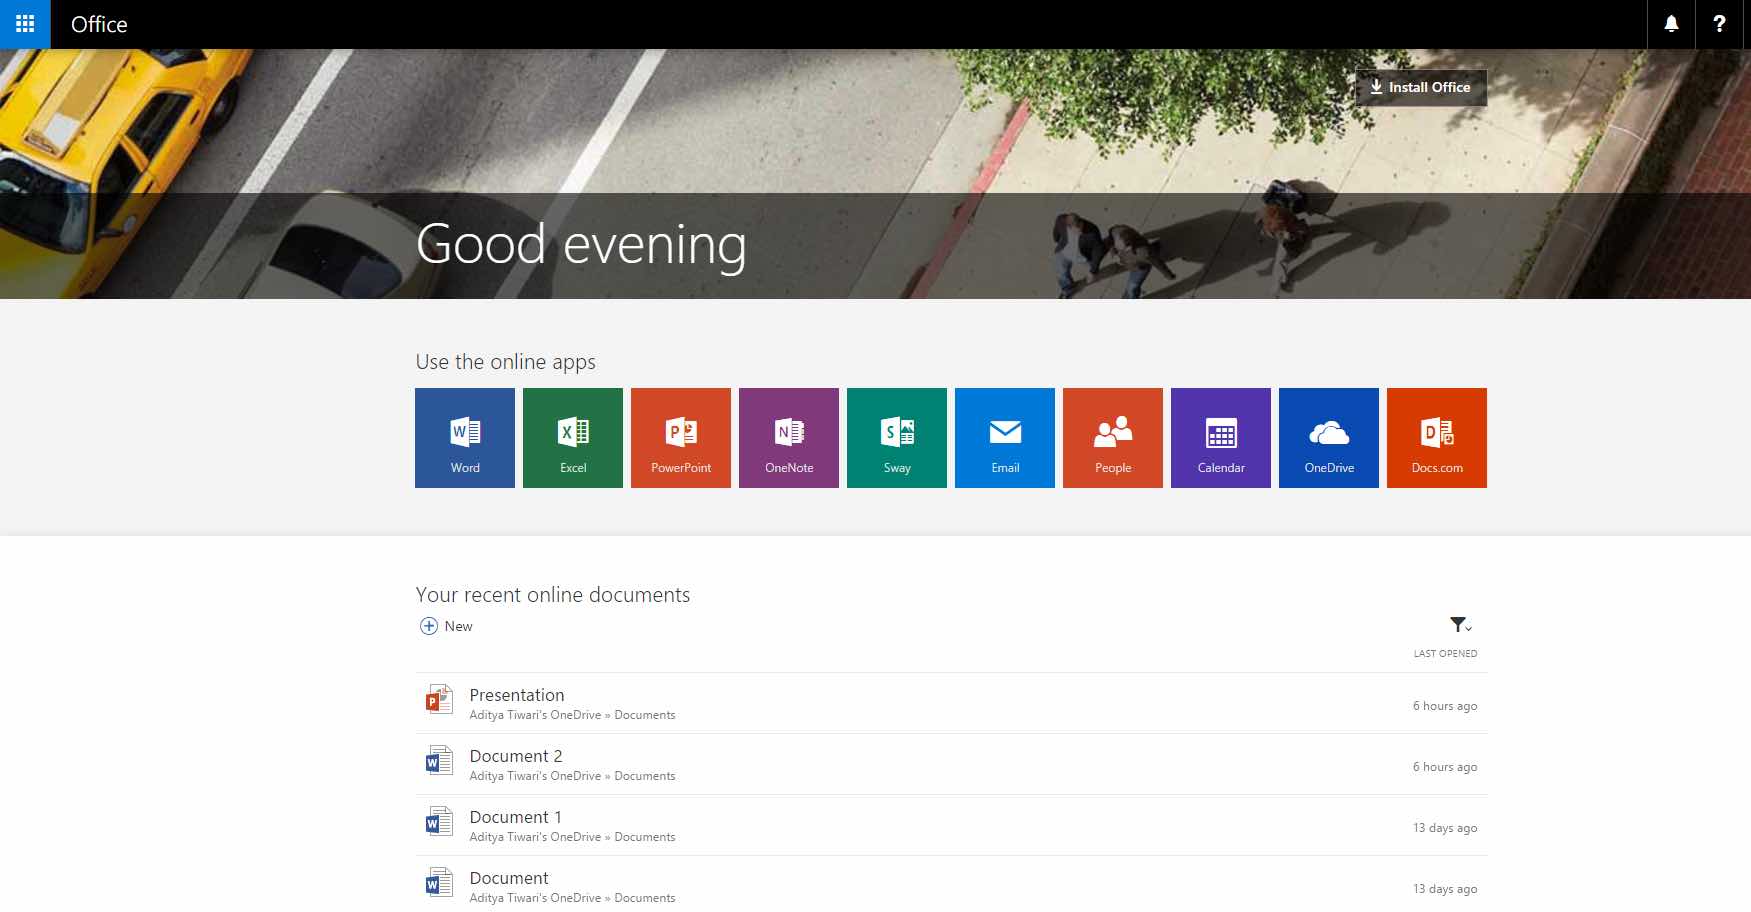Open Aditya Tiwari's OneDrive Documents folder
1751x912 pixels.
tap(573, 714)
